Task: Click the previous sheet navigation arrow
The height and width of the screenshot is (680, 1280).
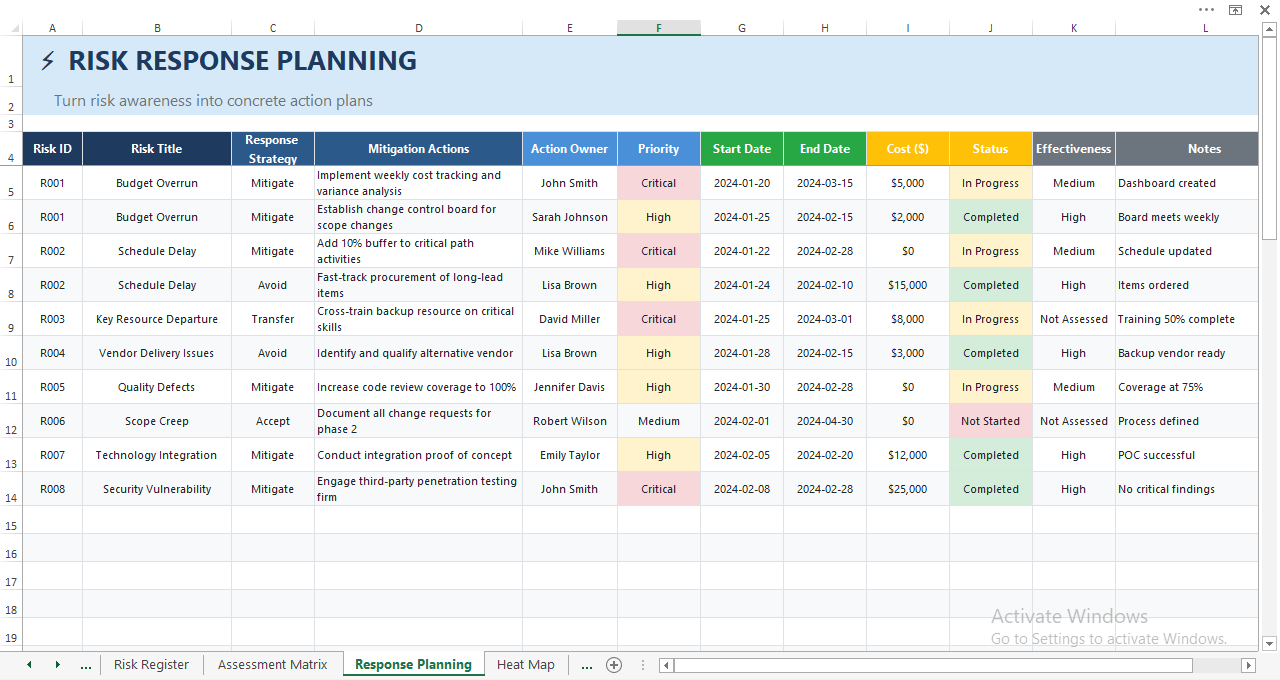Action: 29,665
